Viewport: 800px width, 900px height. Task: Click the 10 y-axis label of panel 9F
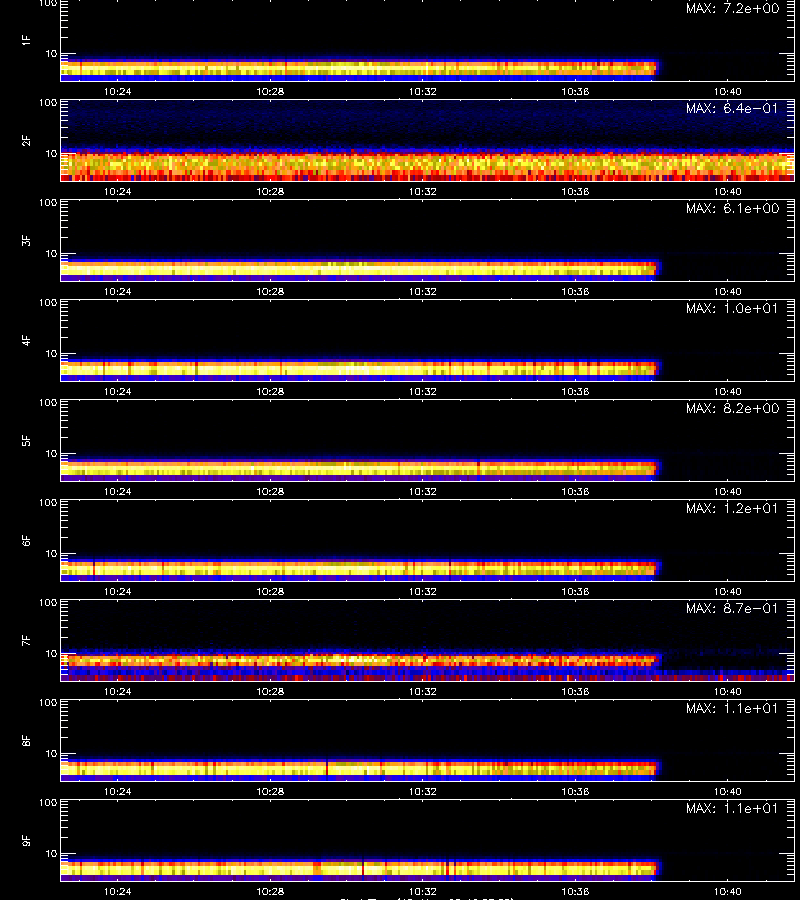coord(51,854)
